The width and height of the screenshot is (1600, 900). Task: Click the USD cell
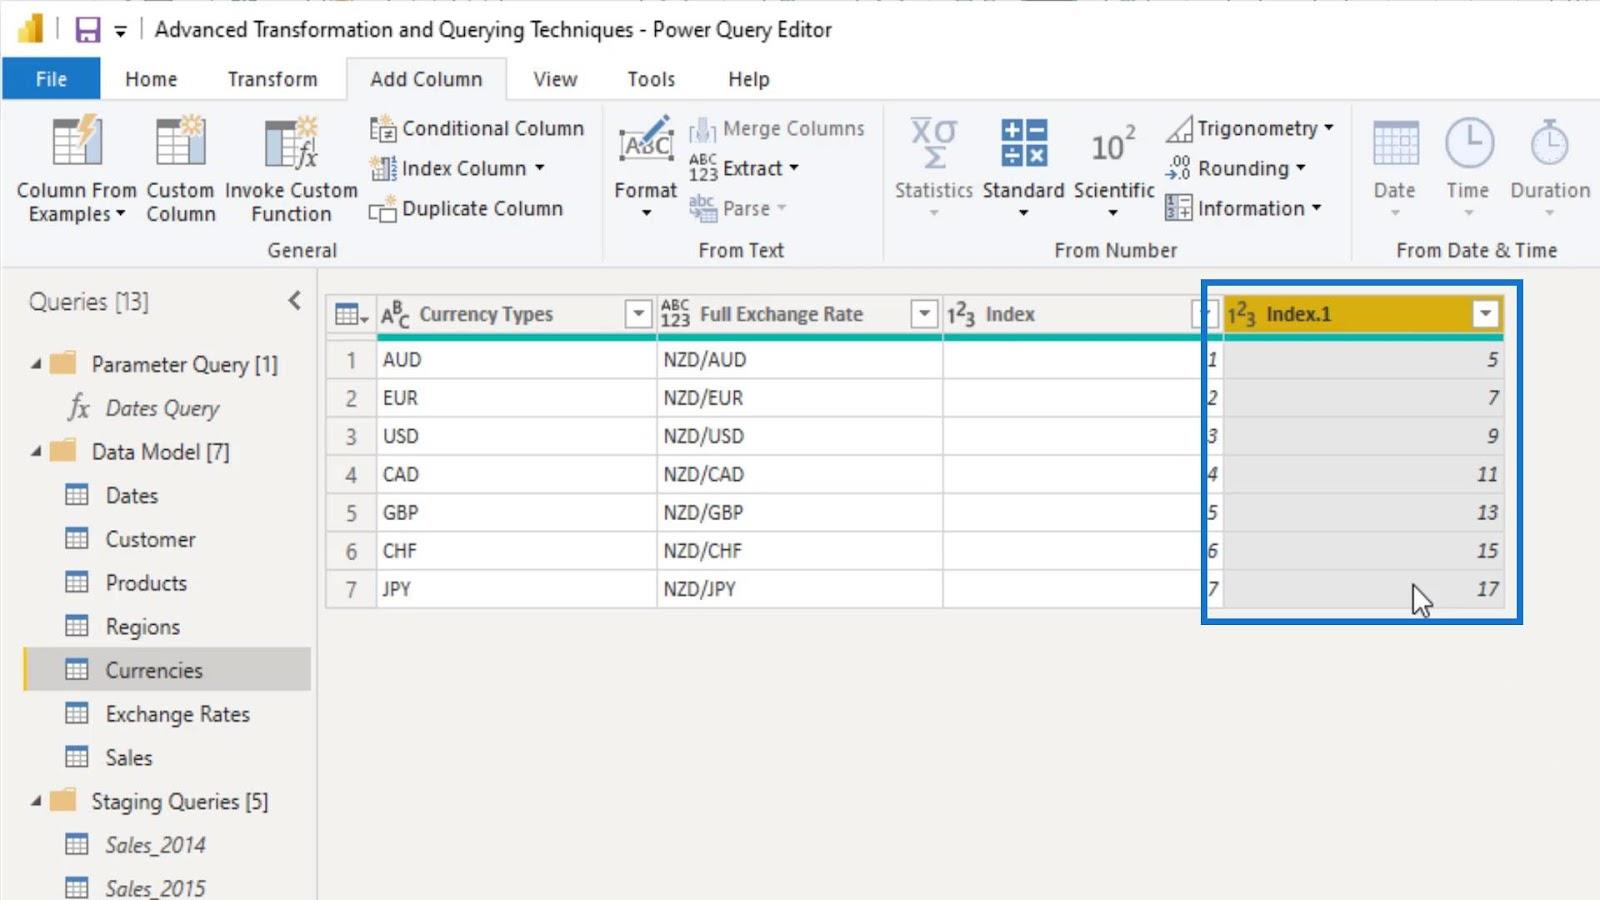pos(516,436)
